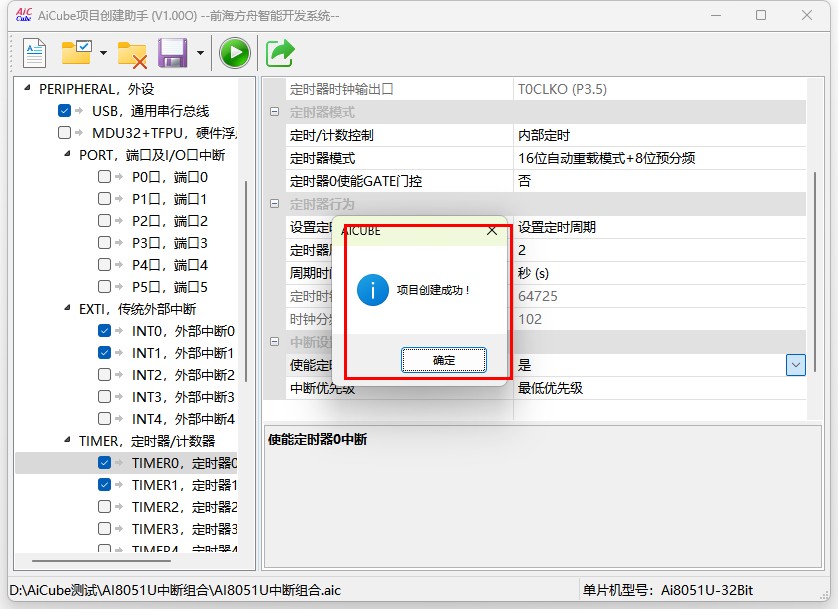838x609 pixels.
Task: Click the T0CLKO (P3.5) value cell
Action: tap(660, 89)
